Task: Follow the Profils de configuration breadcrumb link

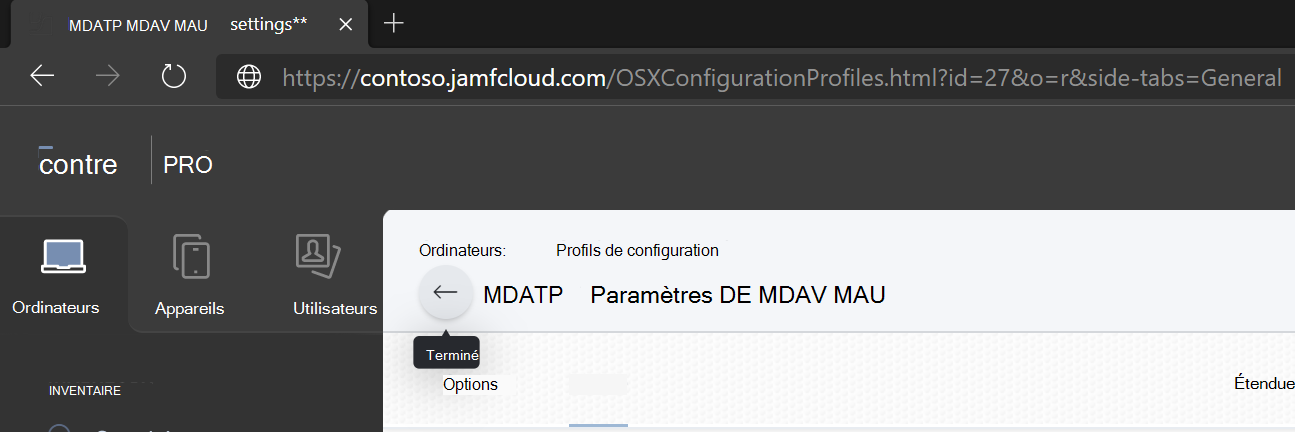Action: click(637, 250)
